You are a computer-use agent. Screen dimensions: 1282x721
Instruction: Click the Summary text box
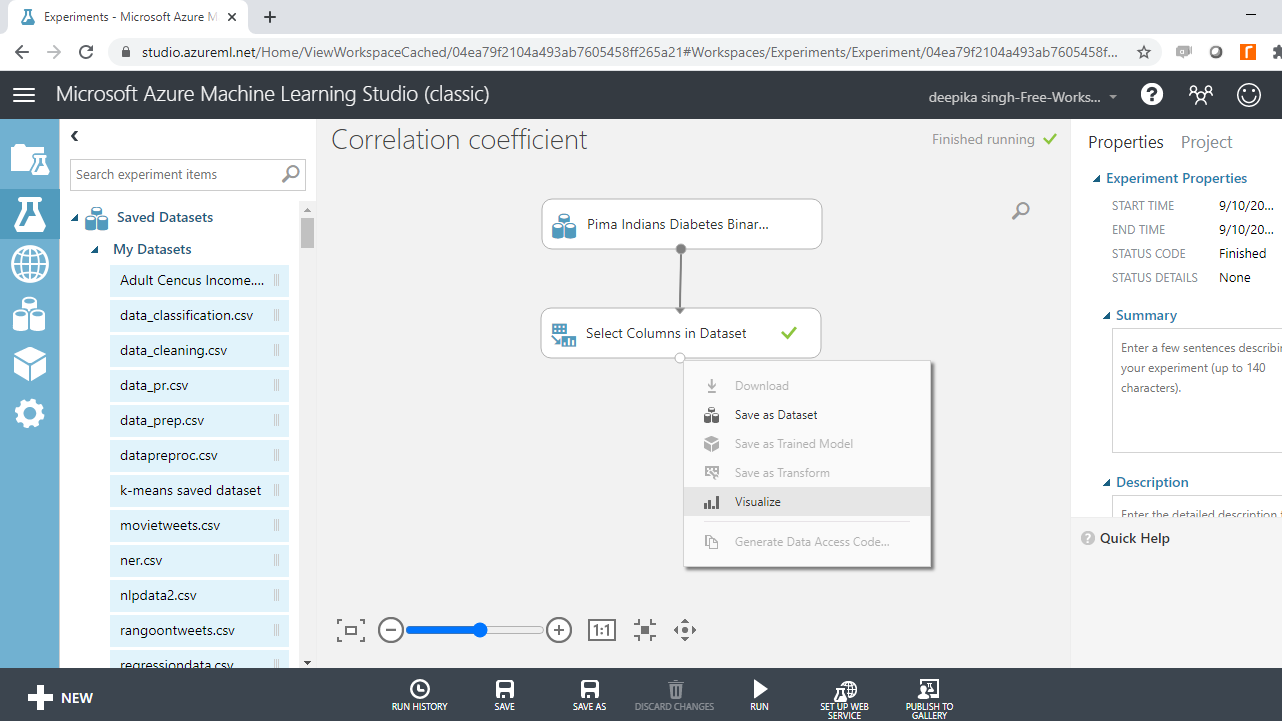[x=1197, y=391]
